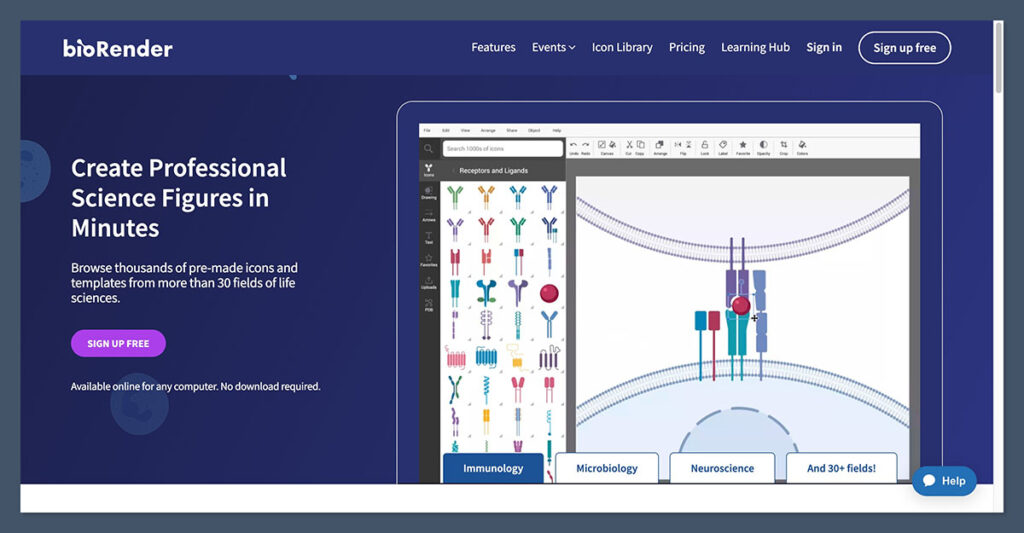Click the Sign in link
1024x533 pixels.
[x=824, y=47]
